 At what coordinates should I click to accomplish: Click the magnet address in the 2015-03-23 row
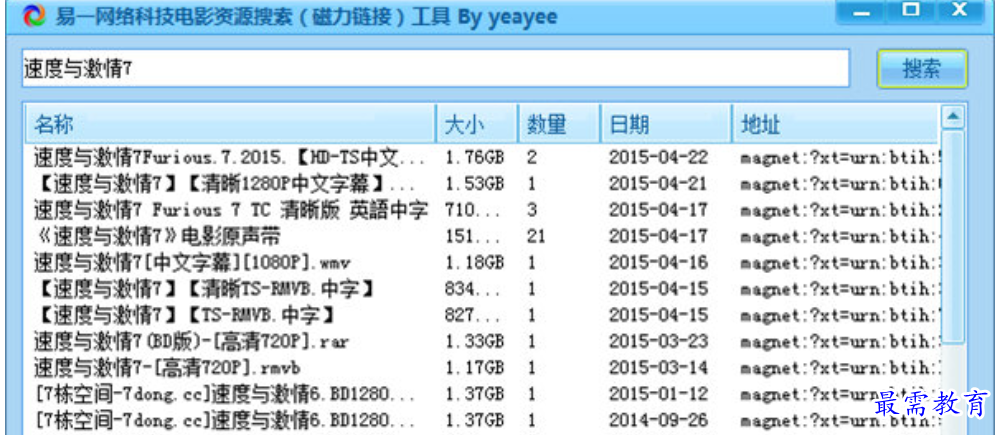point(838,342)
